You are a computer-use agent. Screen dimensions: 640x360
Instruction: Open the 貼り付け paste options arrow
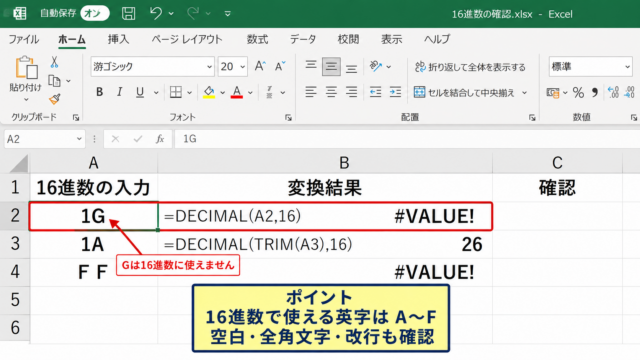[x=26, y=100]
